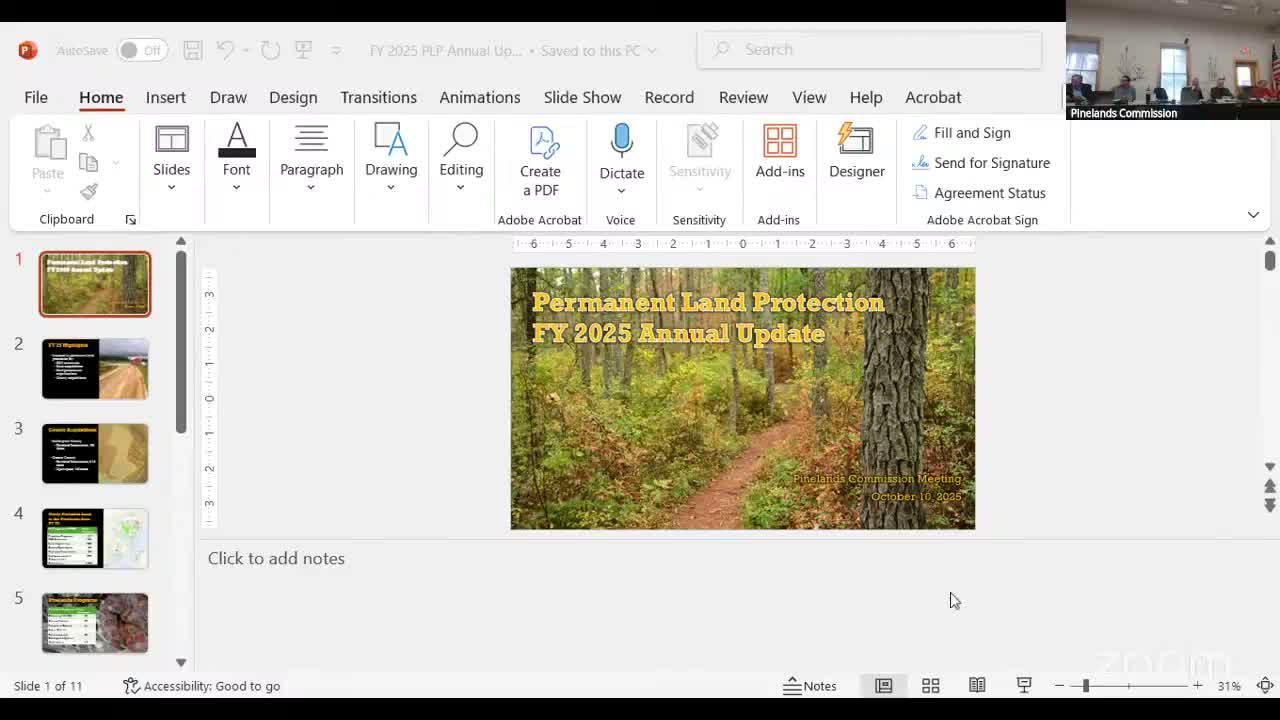
Task: Start Slide Show from status bar
Action: (x=1024, y=686)
